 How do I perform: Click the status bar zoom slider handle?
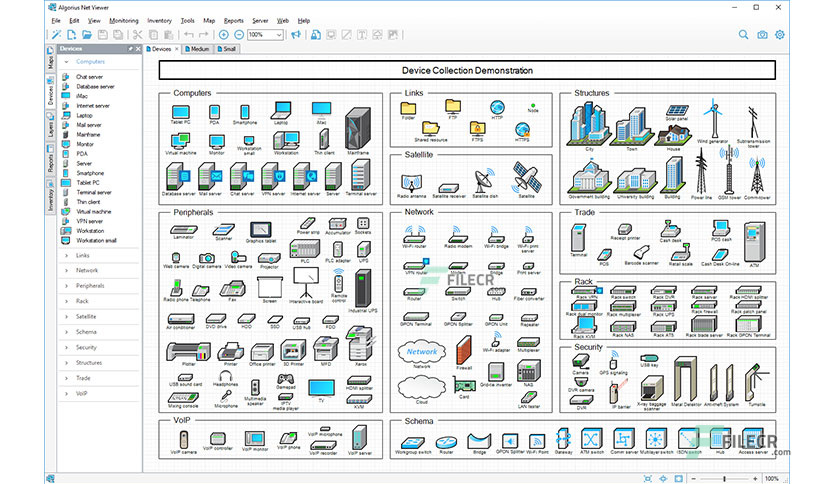(724, 479)
